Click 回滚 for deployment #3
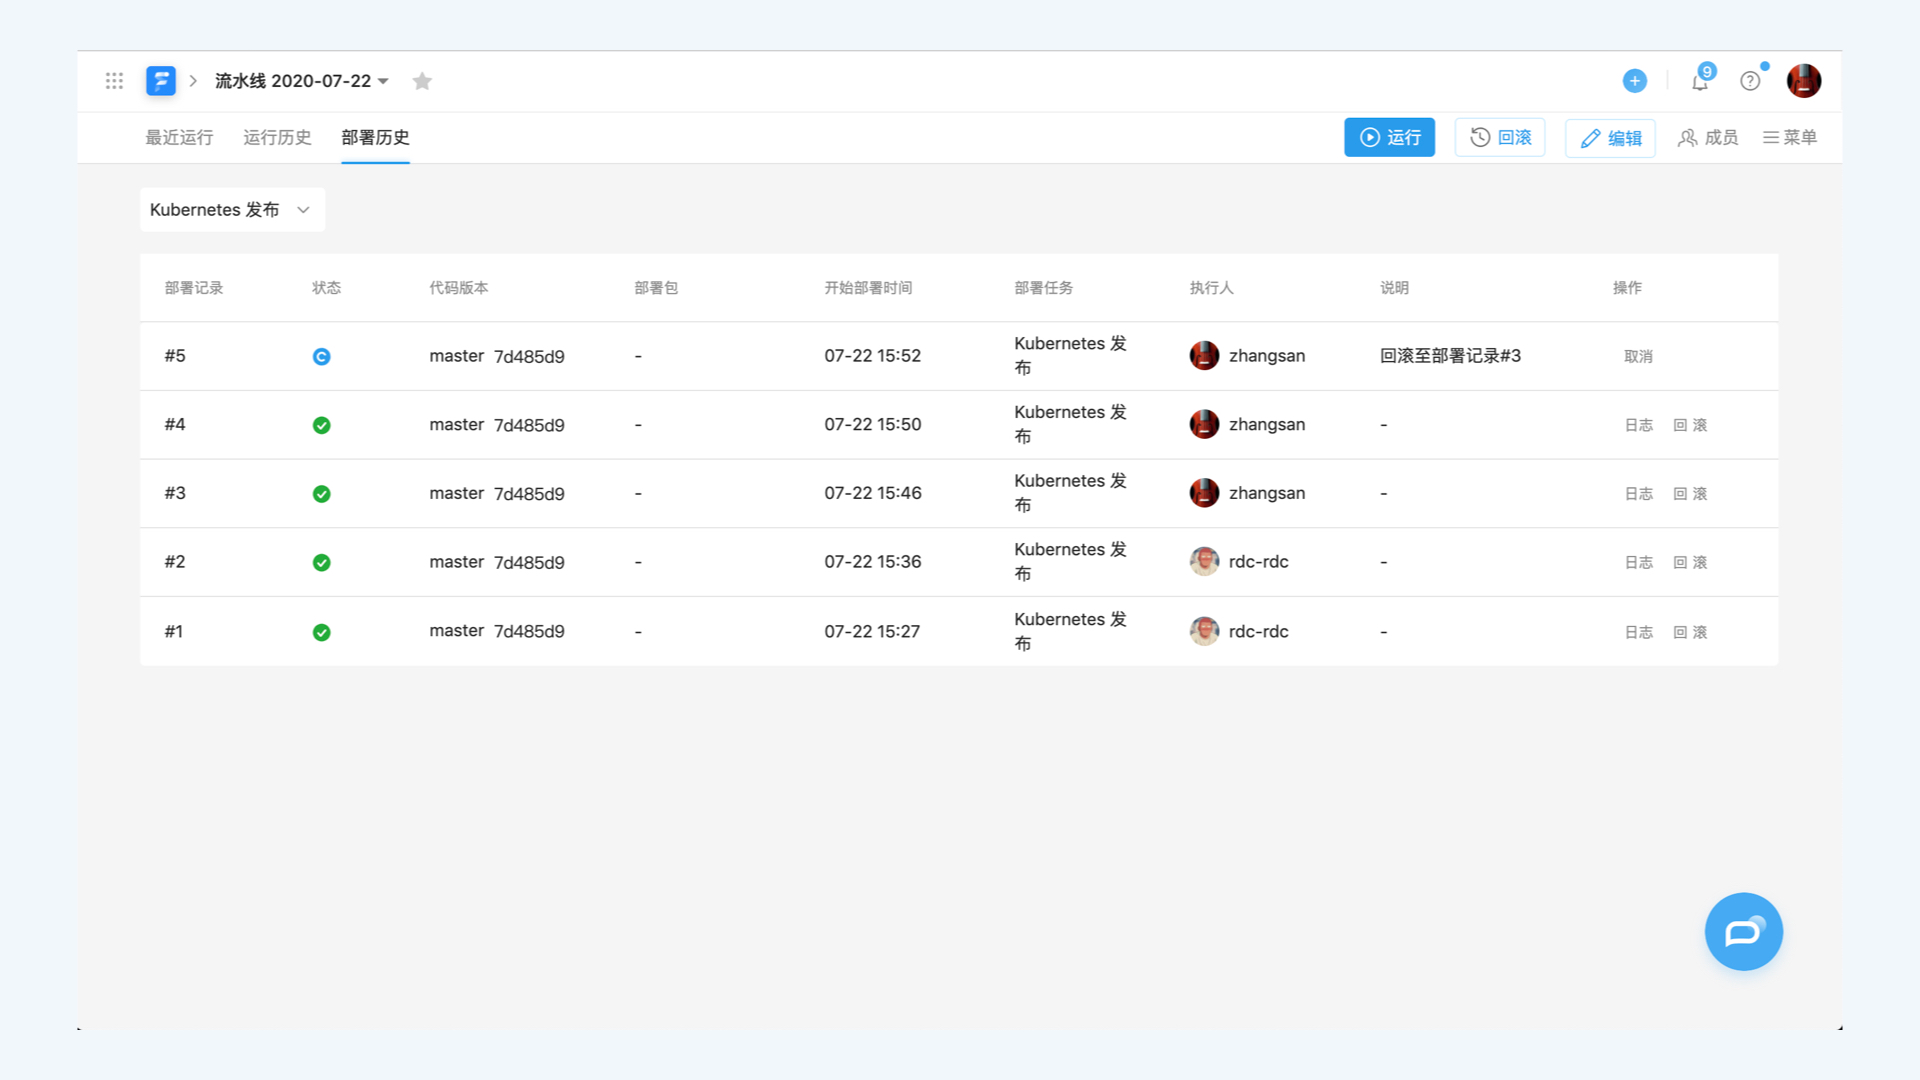 click(1690, 494)
